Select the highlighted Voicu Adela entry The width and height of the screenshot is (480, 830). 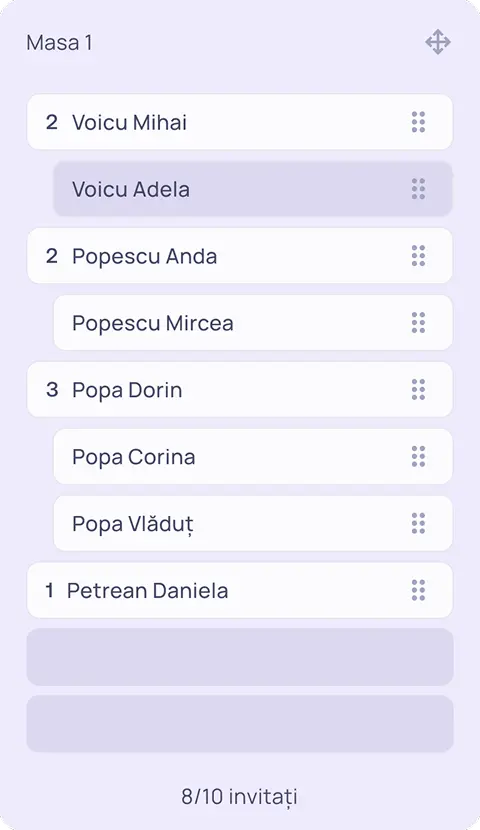pos(253,189)
